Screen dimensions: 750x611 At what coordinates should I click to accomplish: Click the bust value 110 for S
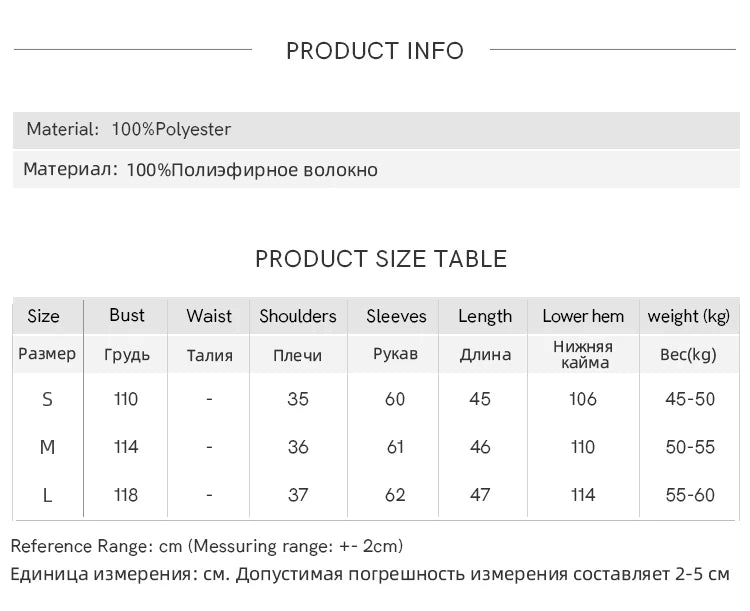tap(126, 399)
